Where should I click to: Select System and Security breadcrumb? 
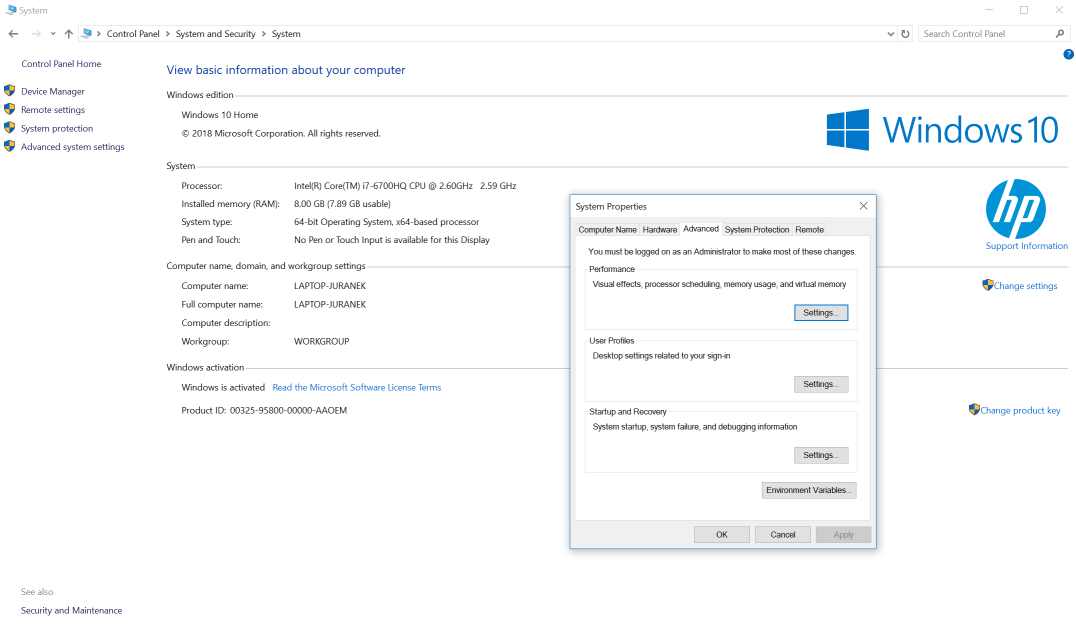215,34
